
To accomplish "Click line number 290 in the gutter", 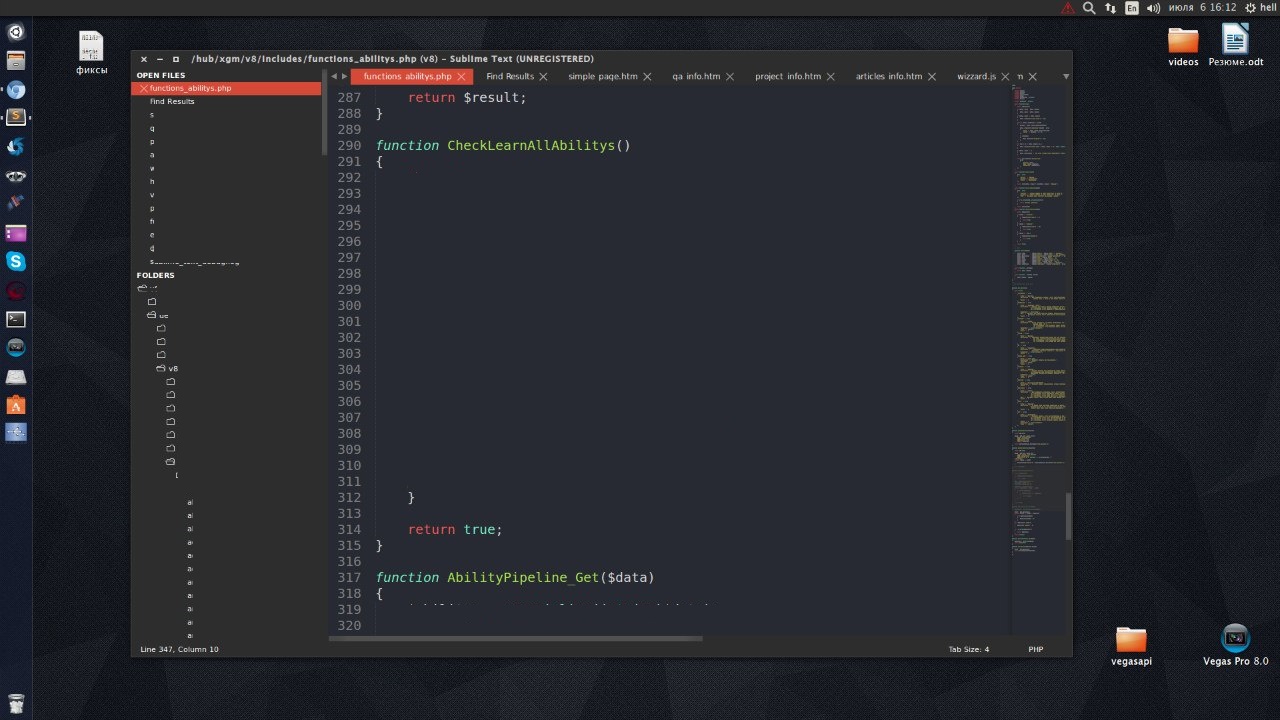I will [349, 146].
